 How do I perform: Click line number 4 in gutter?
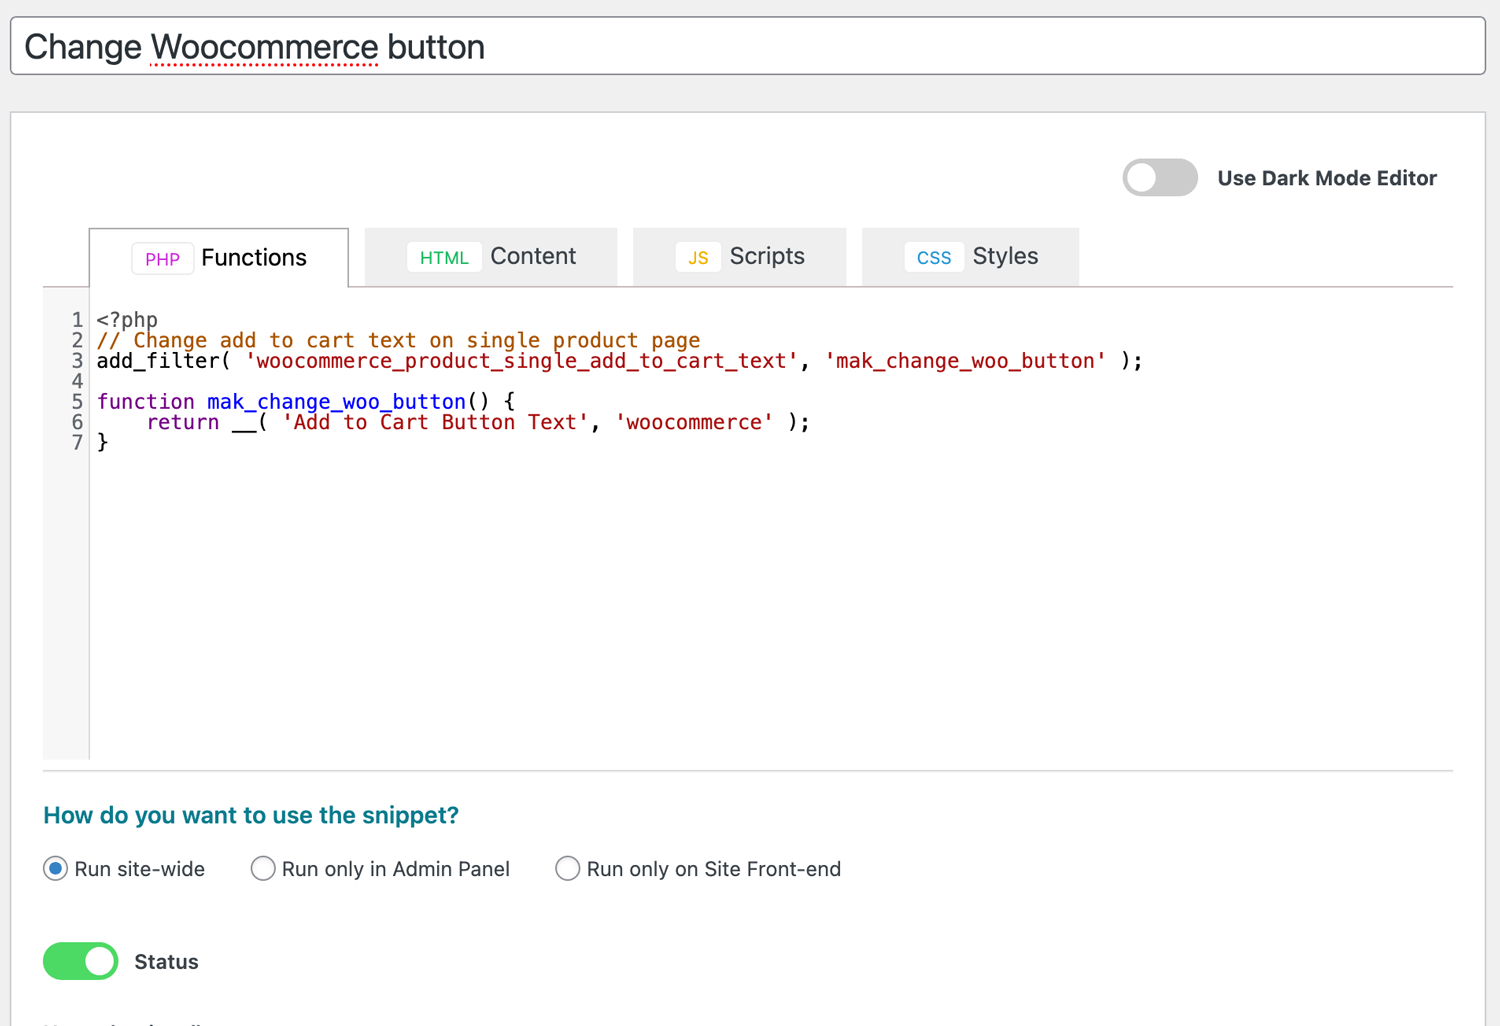[x=77, y=381]
